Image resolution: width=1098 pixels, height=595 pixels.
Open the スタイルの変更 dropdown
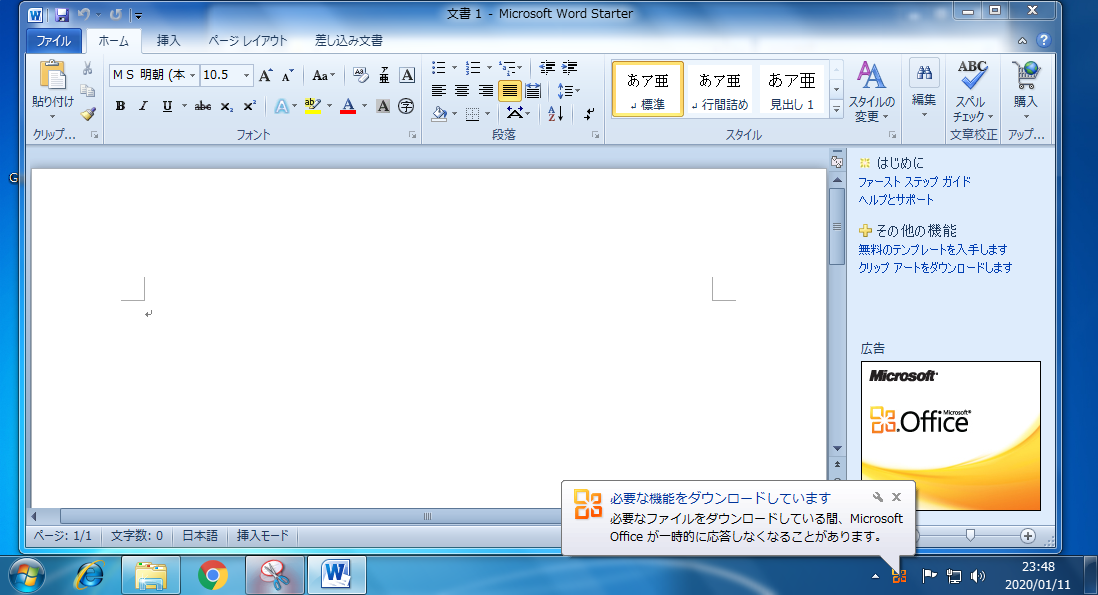tap(871, 92)
